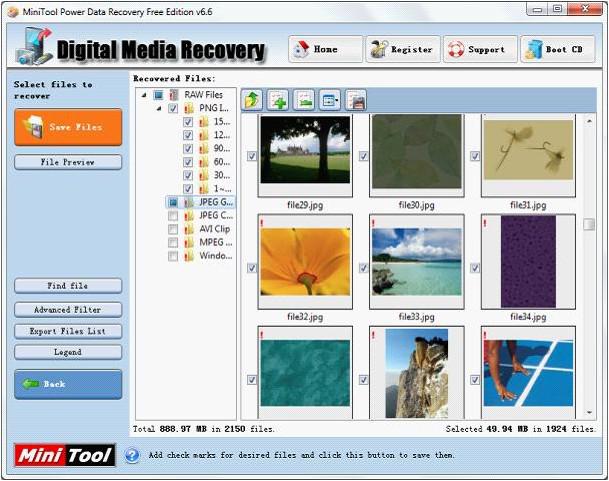Collapse the RAW Files tree node
Screen dimensions: 609x481
(144, 95)
